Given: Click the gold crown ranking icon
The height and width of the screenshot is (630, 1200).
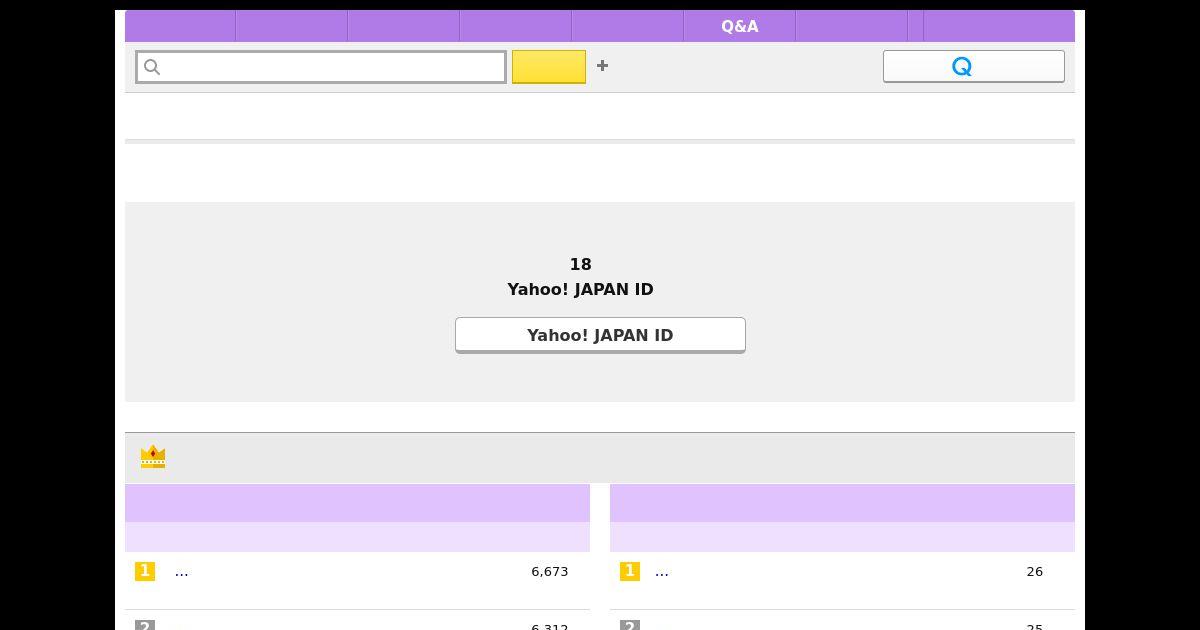Looking at the screenshot, I should tap(153, 456).
